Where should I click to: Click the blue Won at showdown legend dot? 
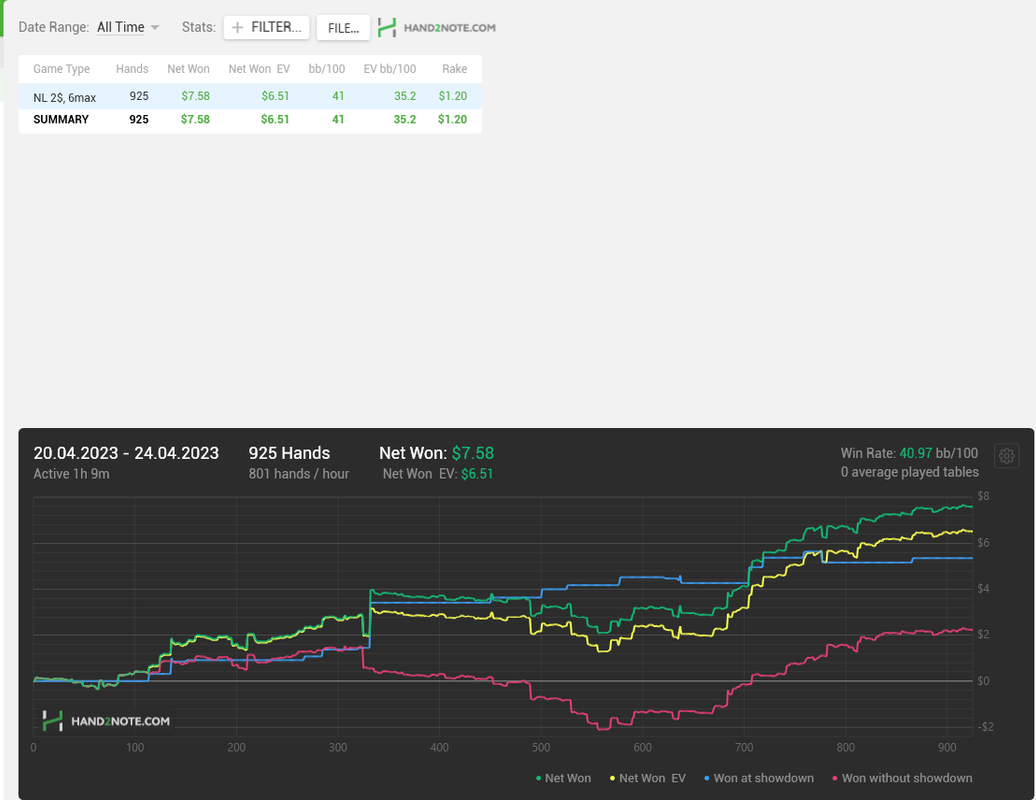pyautogui.click(x=707, y=779)
